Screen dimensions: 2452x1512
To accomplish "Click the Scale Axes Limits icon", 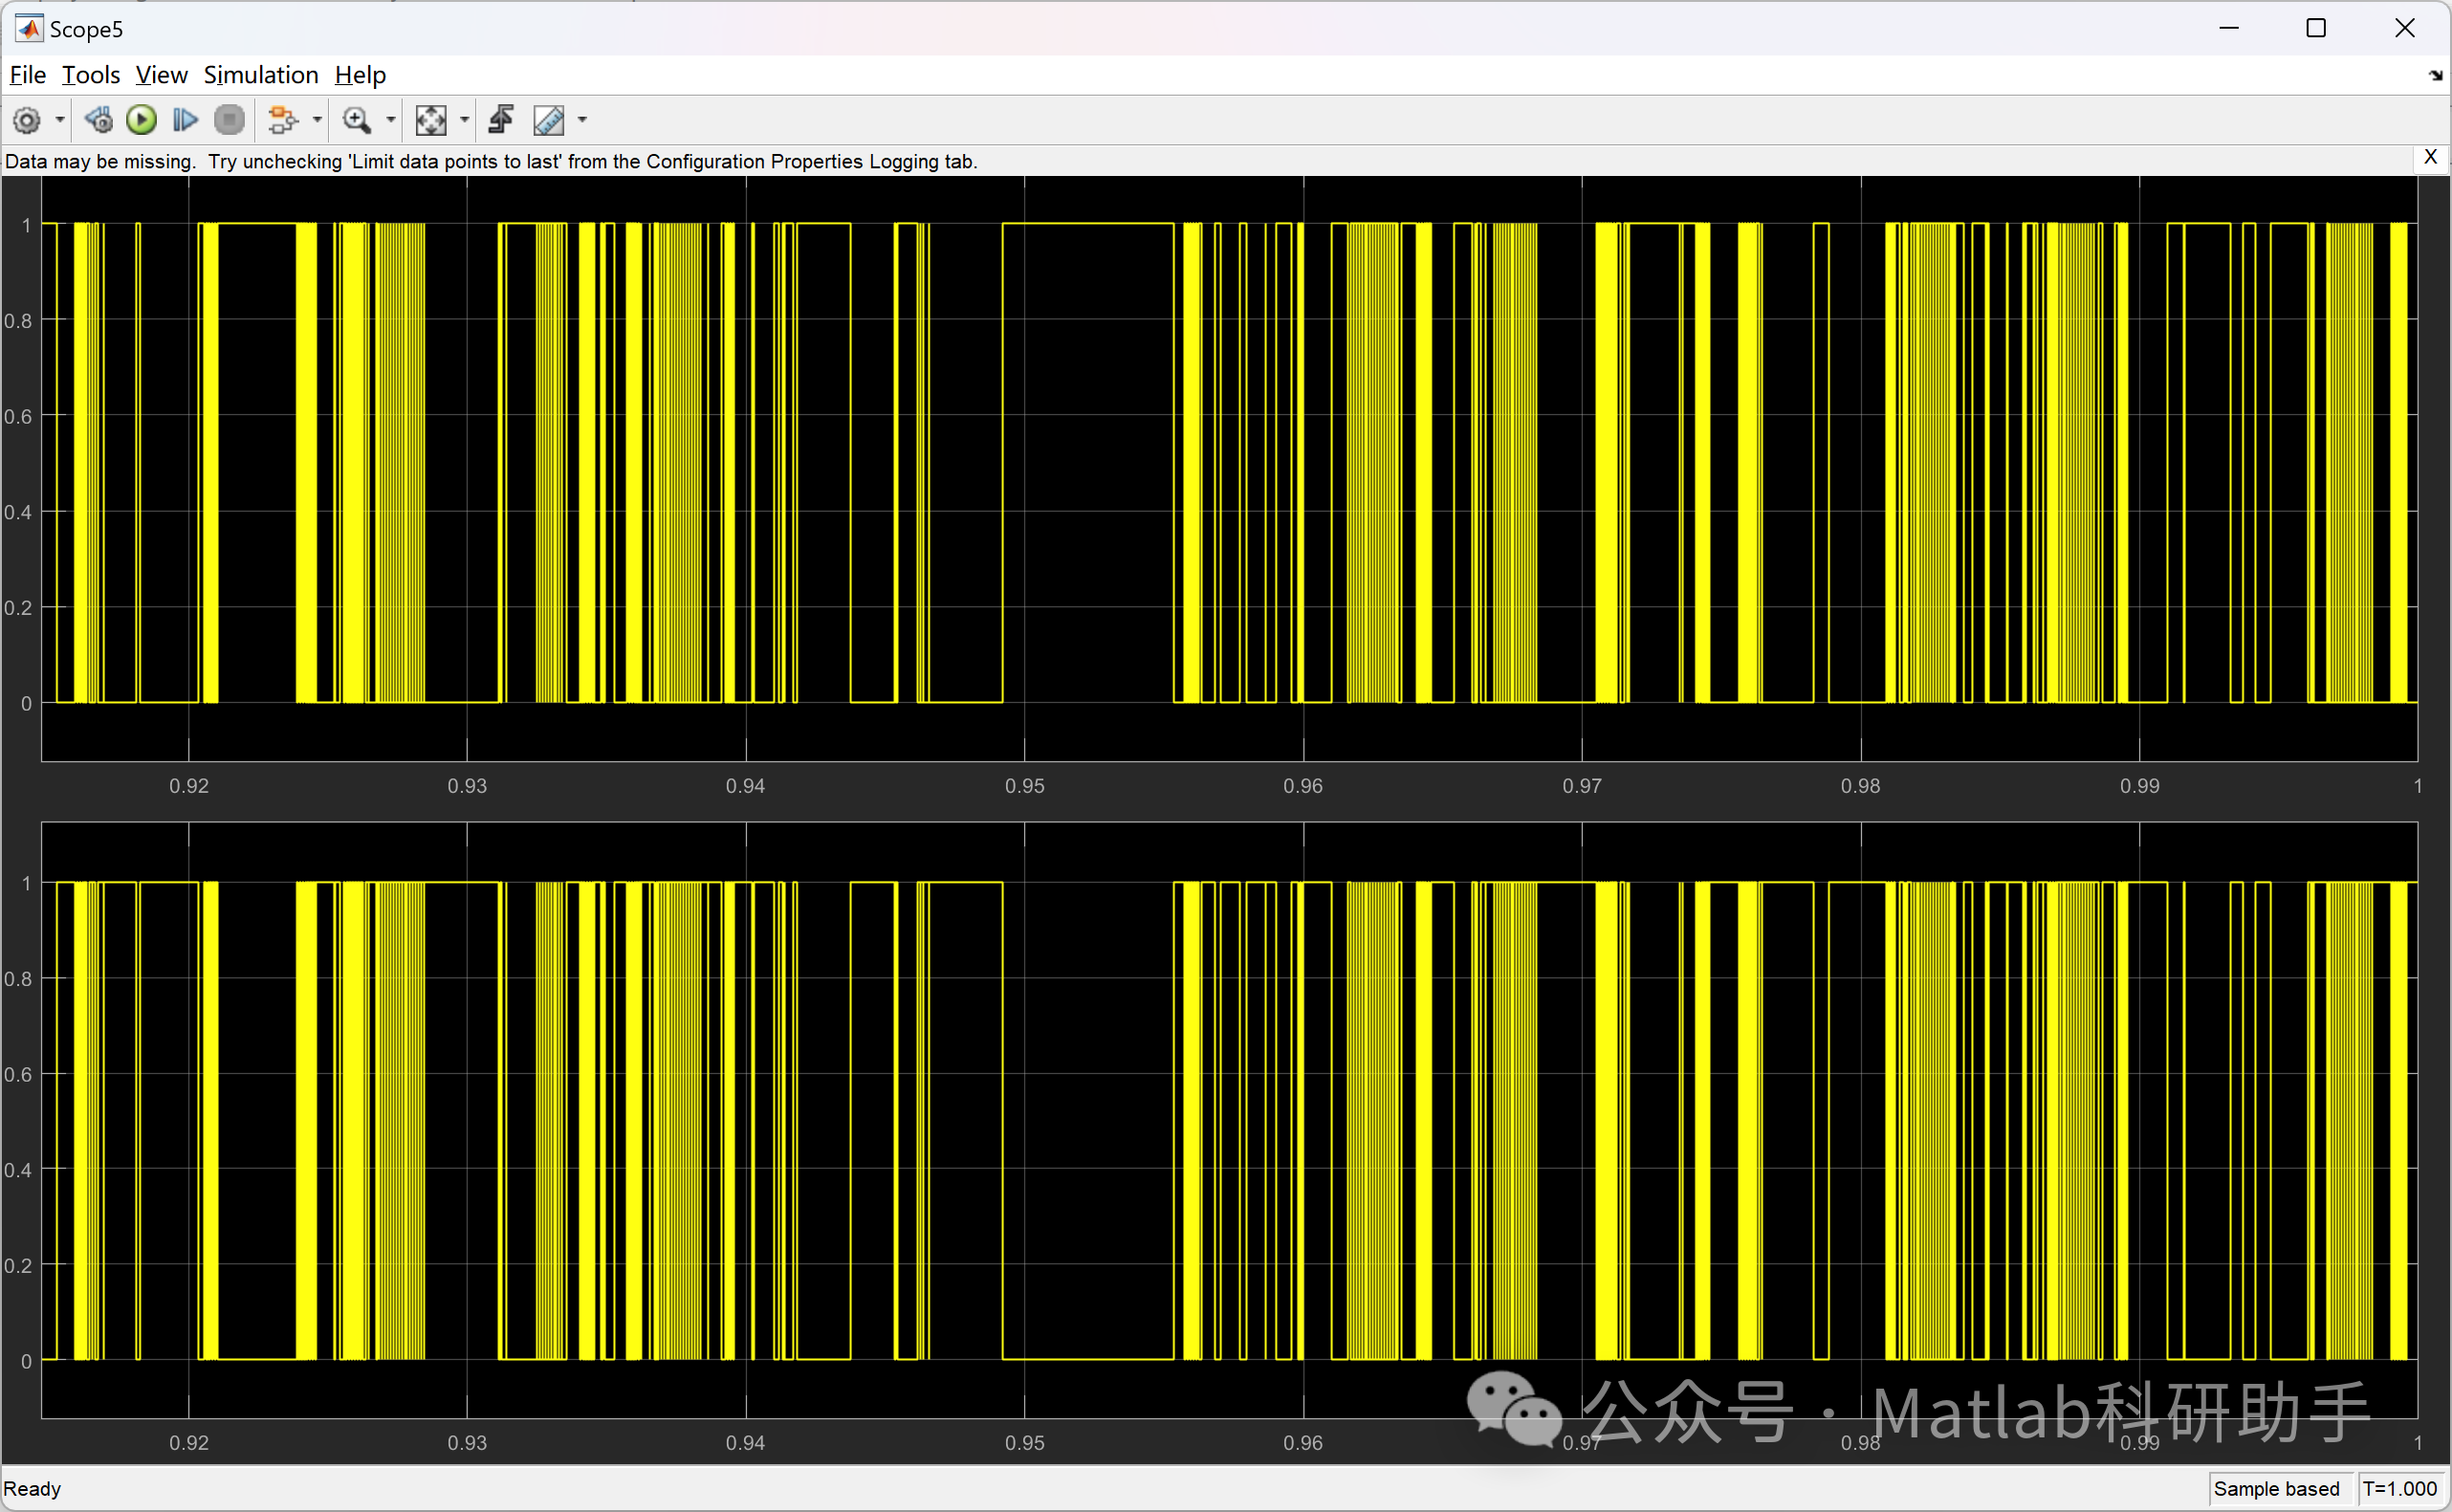I will (431, 120).
